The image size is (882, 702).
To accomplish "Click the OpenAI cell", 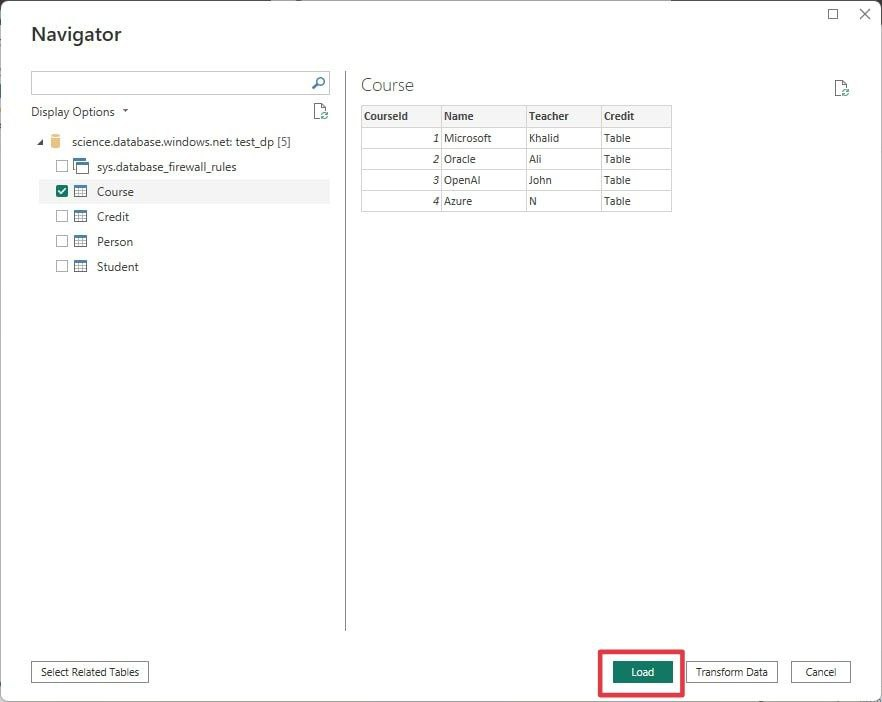I will 484,180.
